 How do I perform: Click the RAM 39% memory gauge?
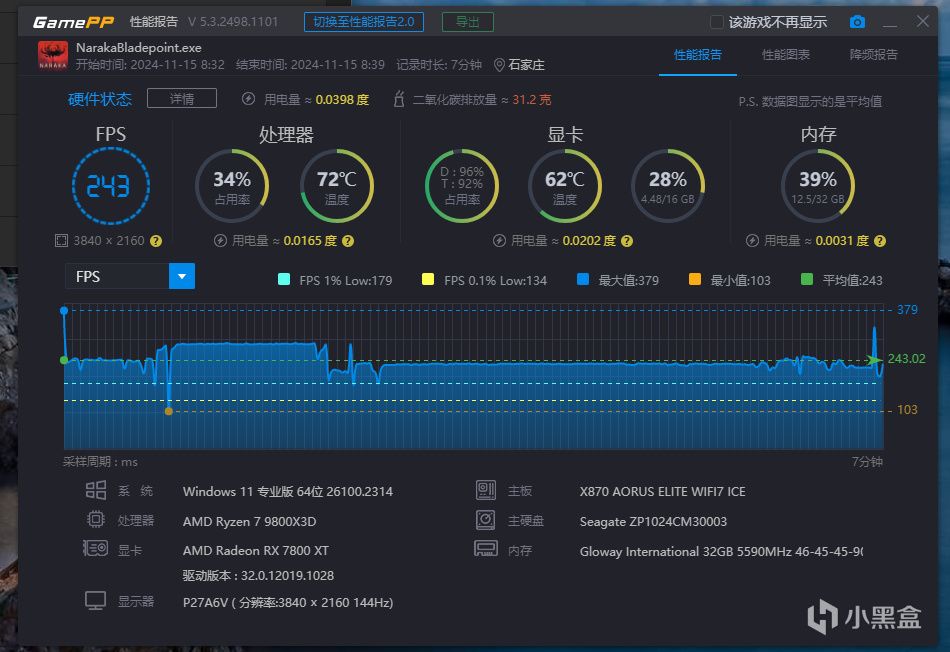click(818, 186)
